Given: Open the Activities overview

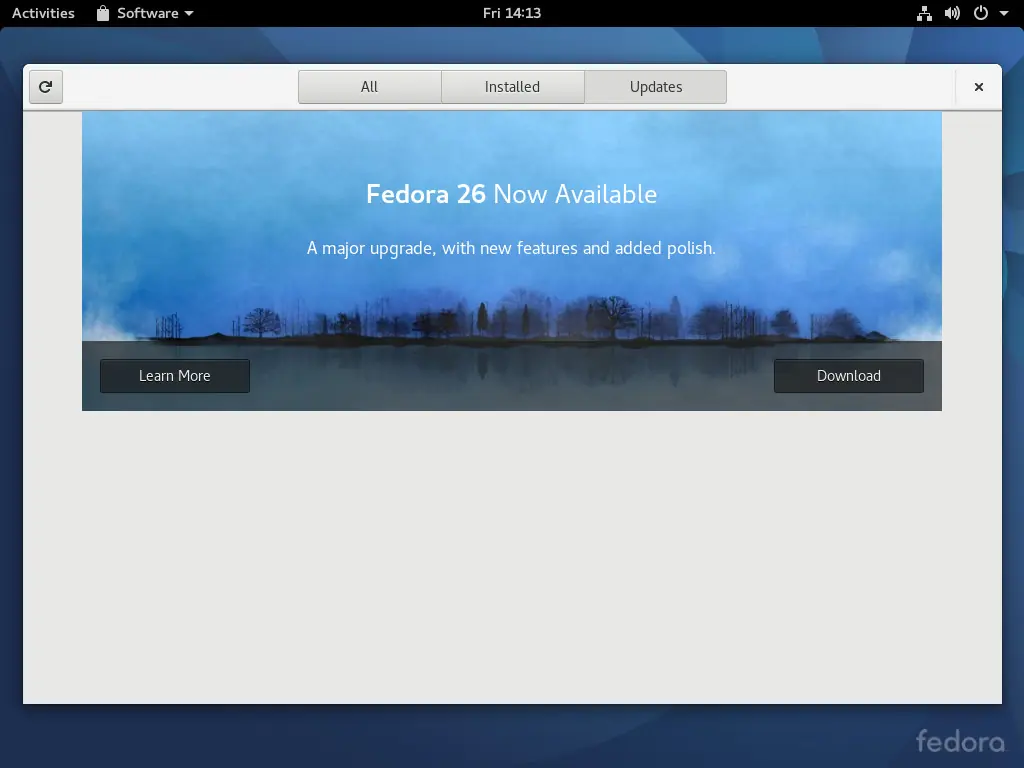Looking at the screenshot, I should pyautogui.click(x=43, y=13).
